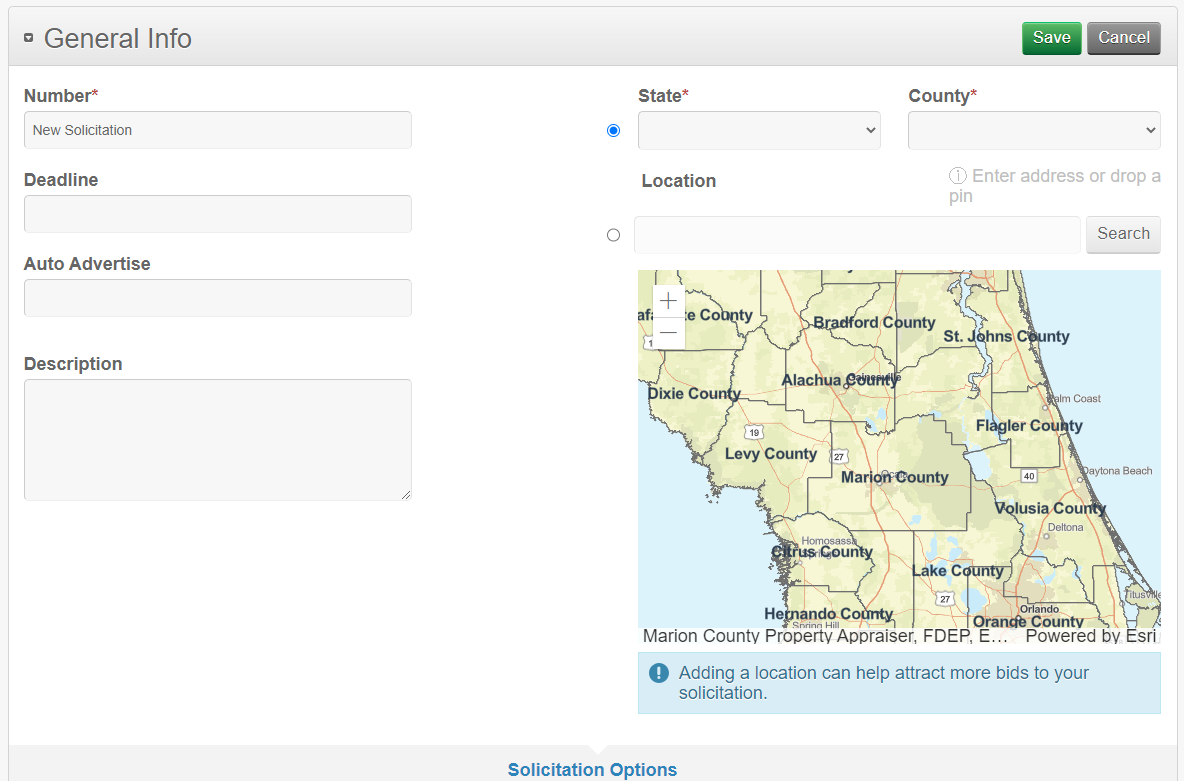The width and height of the screenshot is (1184, 781).
Task: Search for the entered location
Action: click(1123, 234)
